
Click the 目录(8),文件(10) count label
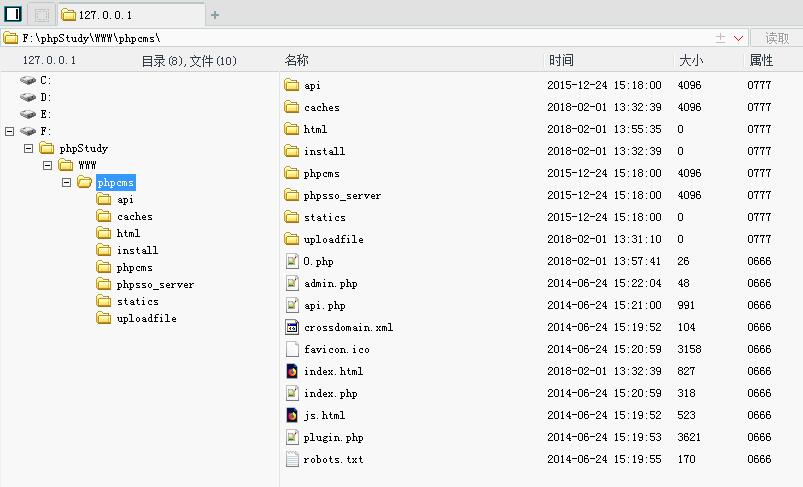[x=189, y=61]
